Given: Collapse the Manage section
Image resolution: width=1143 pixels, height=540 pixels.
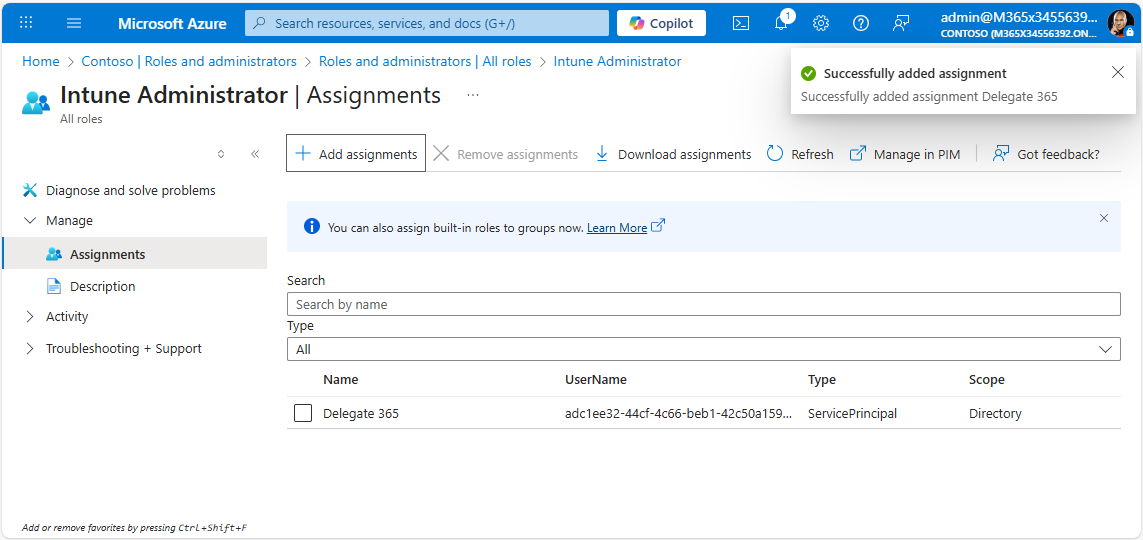Looking at the screenshot, I should tap(29, 221).
